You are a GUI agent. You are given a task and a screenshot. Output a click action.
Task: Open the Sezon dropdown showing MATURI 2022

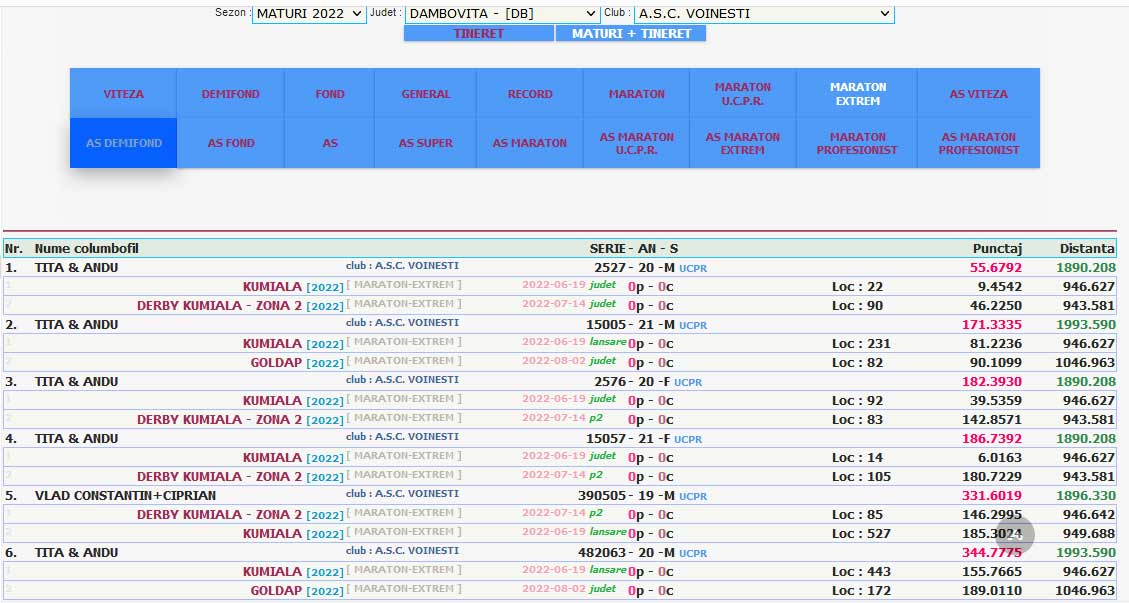click(x=309, y=14)
